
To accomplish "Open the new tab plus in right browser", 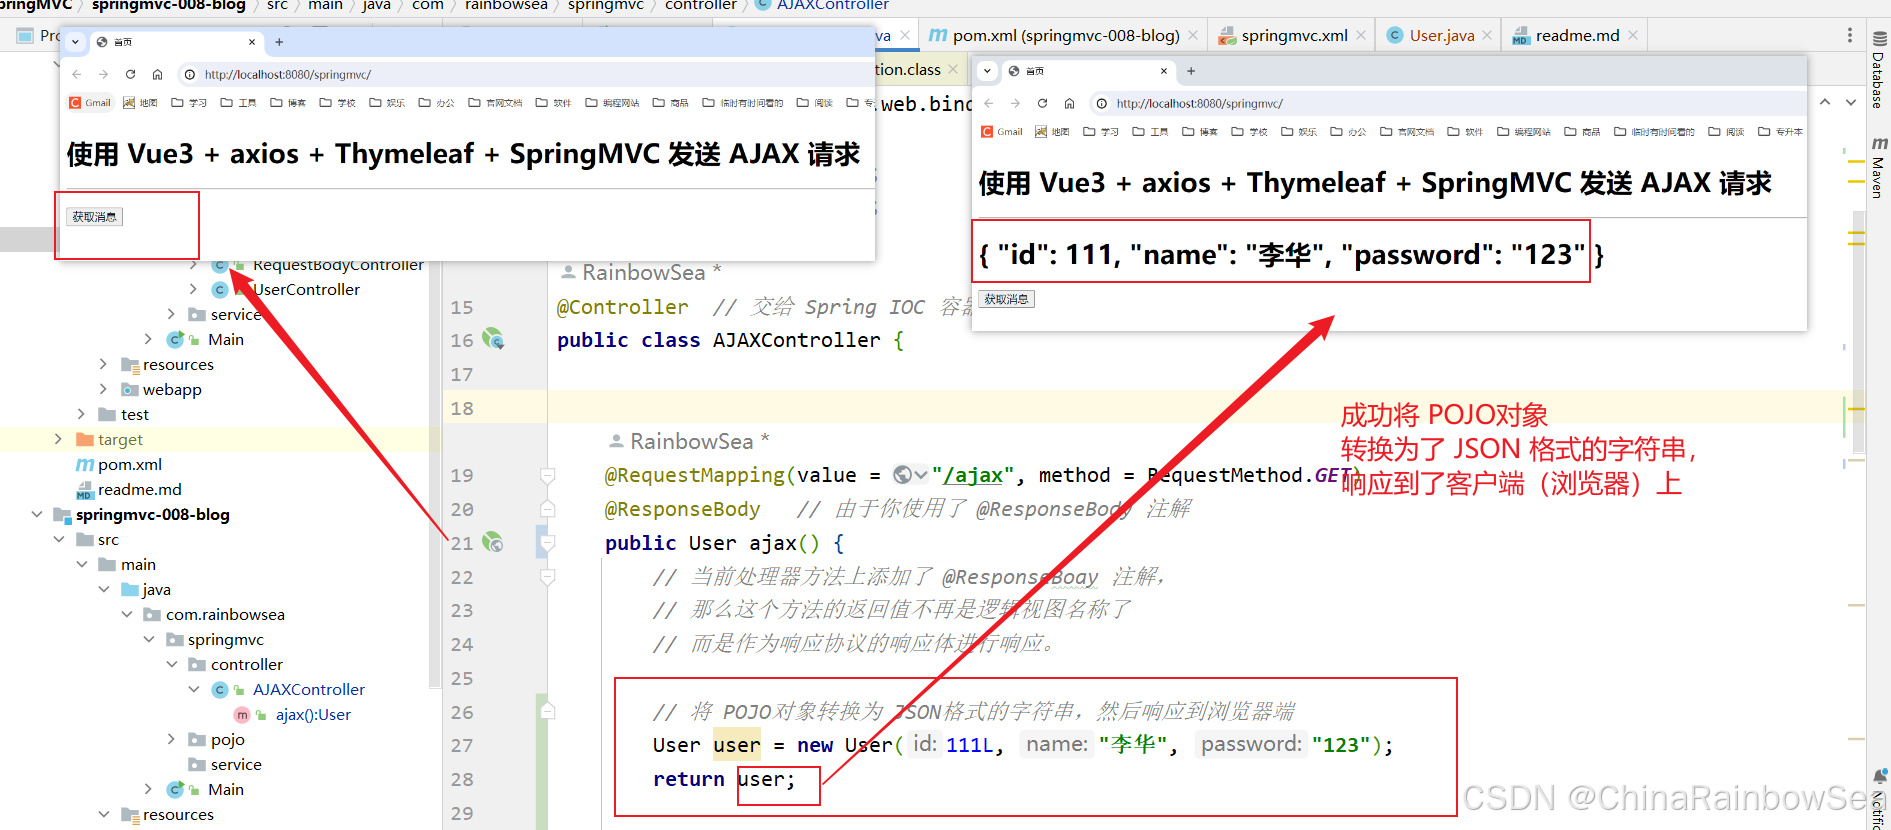I will coord(1191,71).
